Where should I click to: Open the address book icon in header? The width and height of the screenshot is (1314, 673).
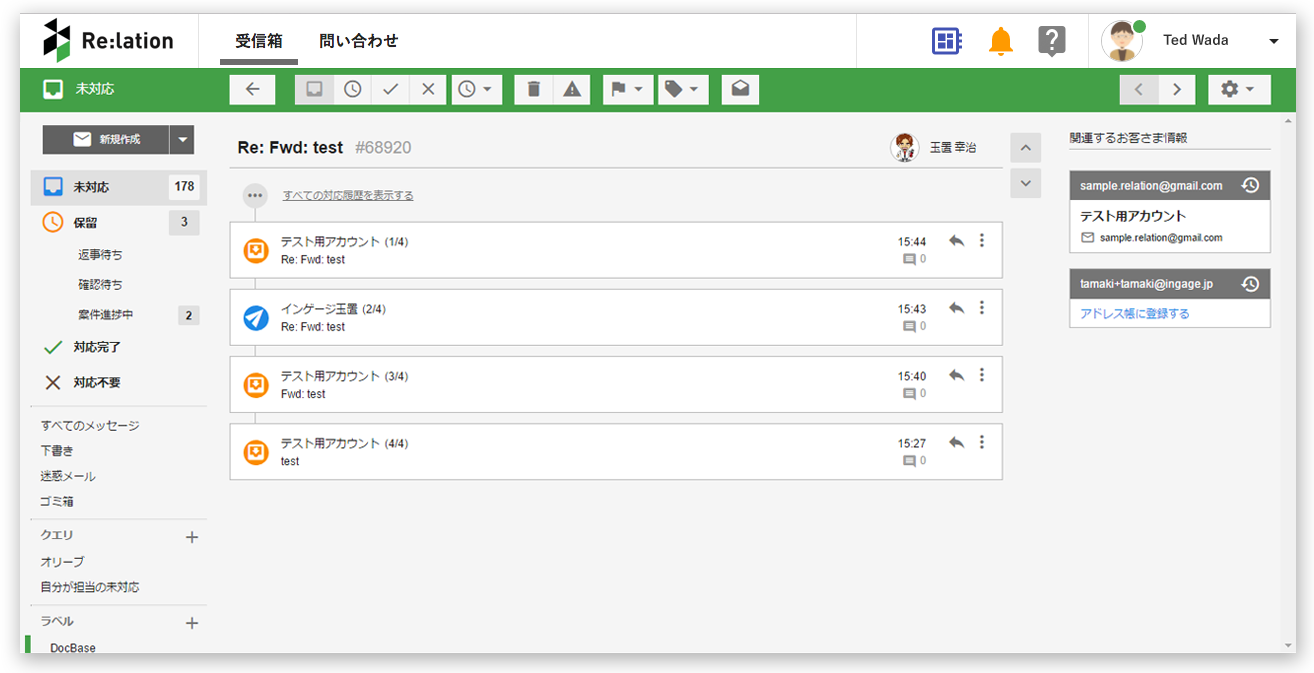[946, 41]
